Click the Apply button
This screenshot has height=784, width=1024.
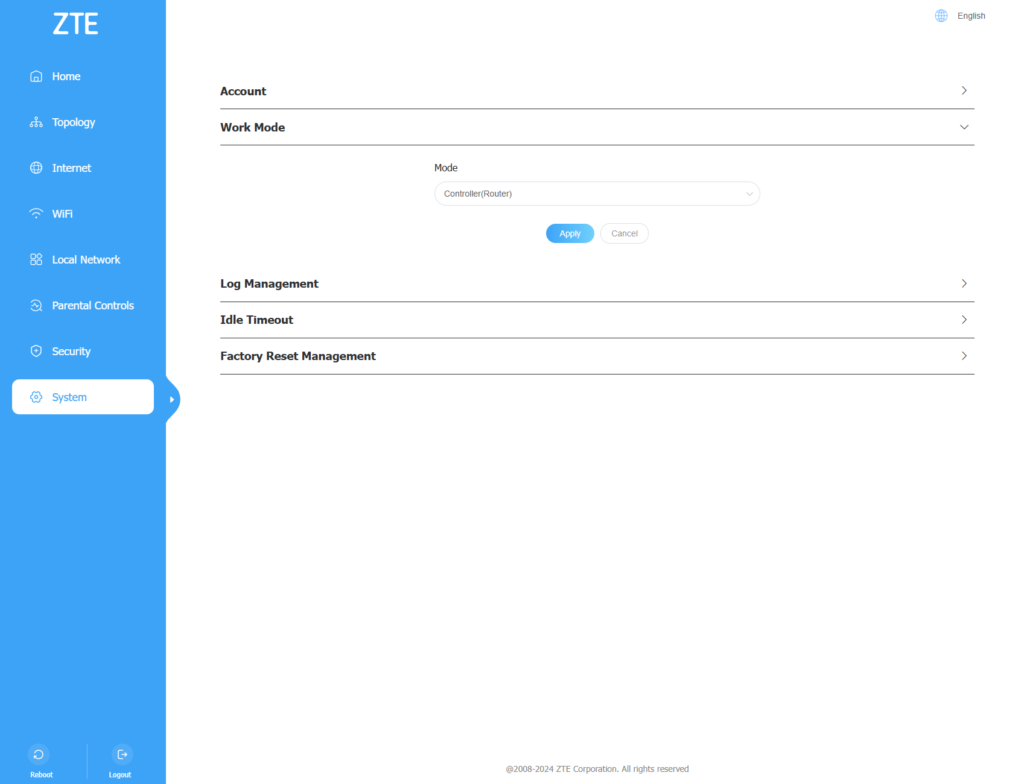pos(570,233)
